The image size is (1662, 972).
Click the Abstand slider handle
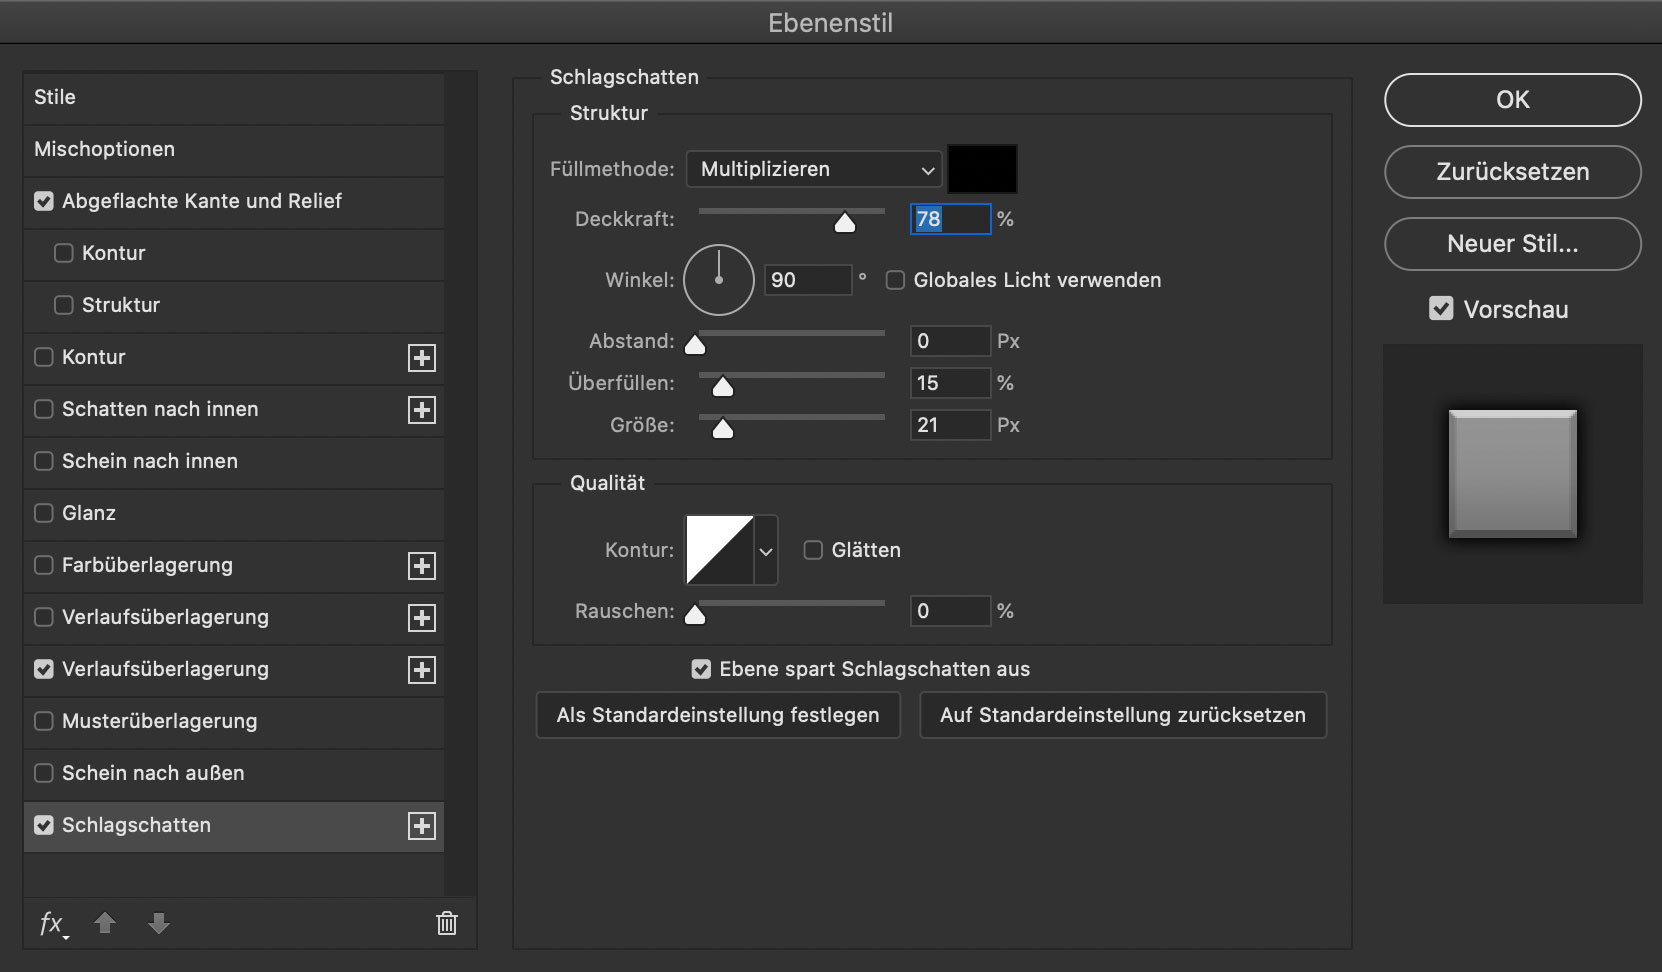click(x=695, y=344)
